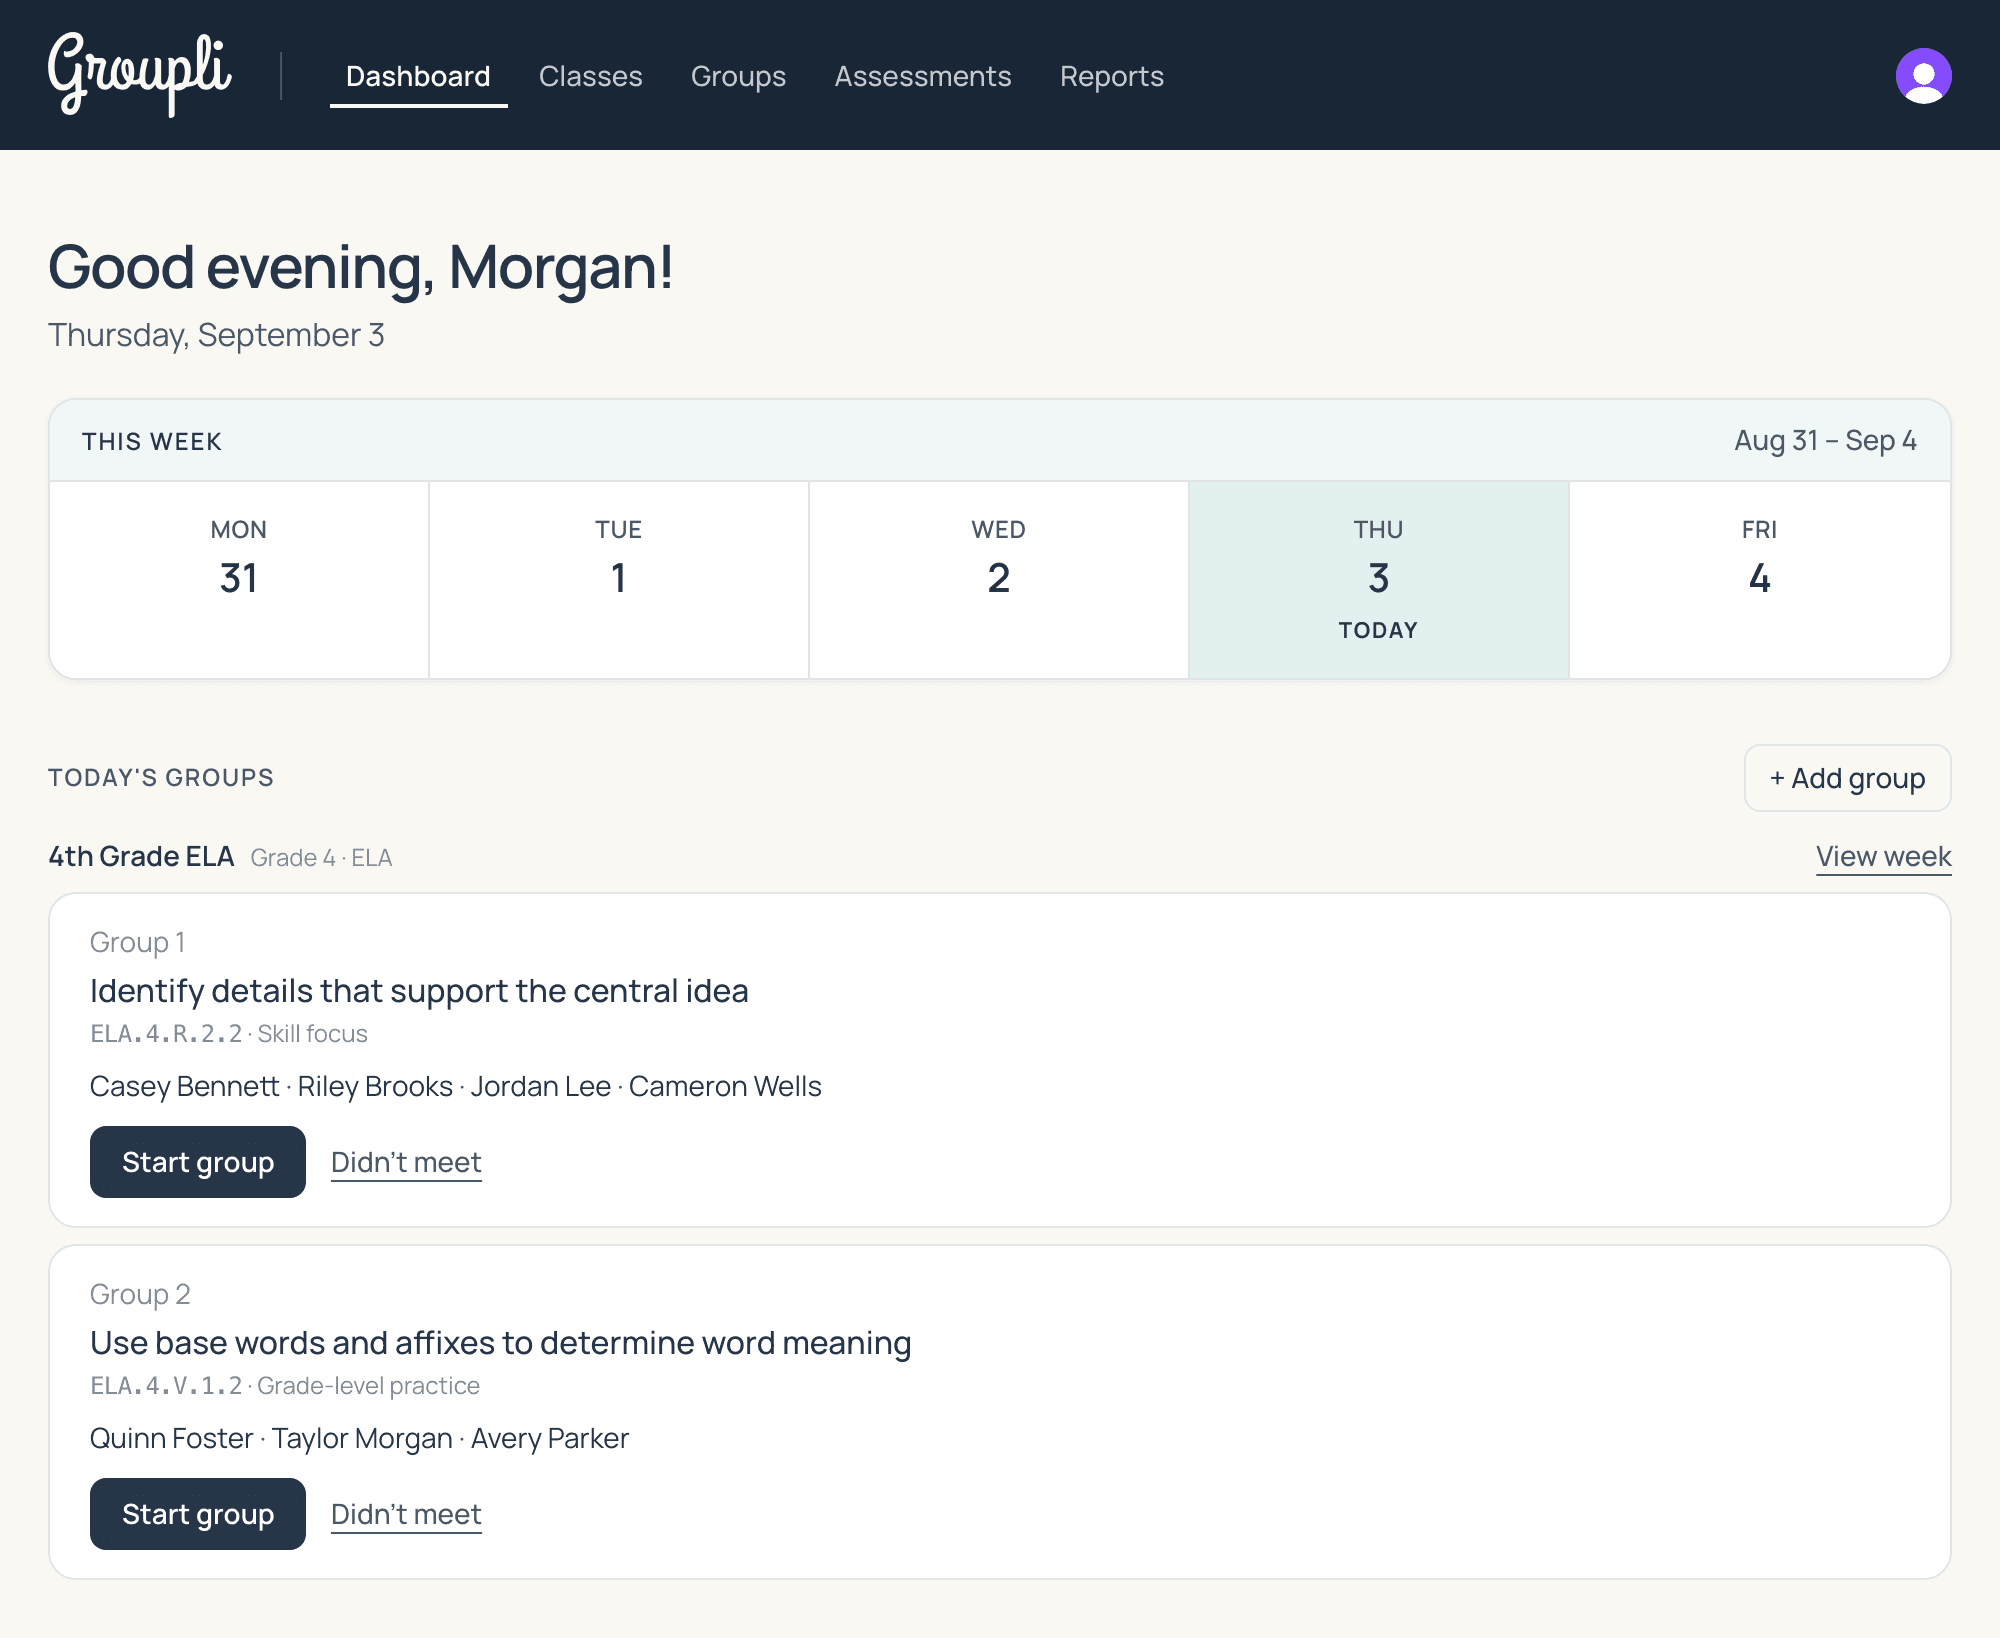The image size is (2000, 1638).
Task: Select Friday 4 in the week
Action: pyautogui.click(x=1760, y=580)
